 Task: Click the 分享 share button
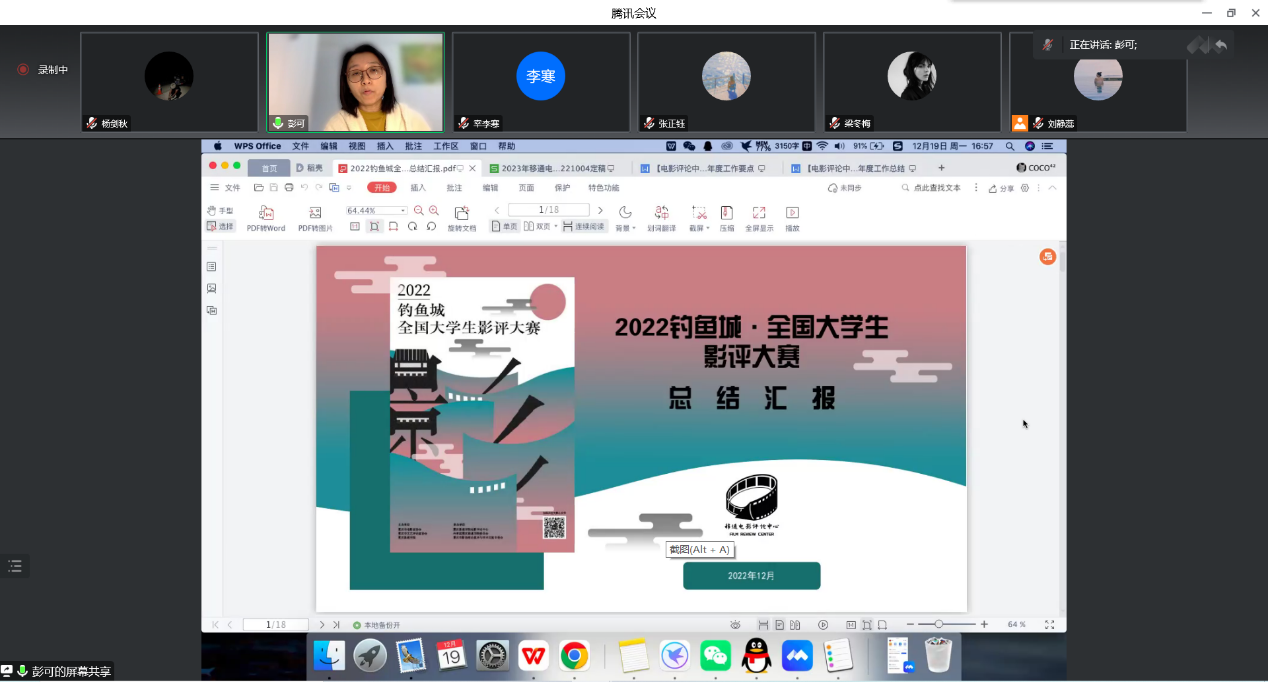[x=1001, y=188]
